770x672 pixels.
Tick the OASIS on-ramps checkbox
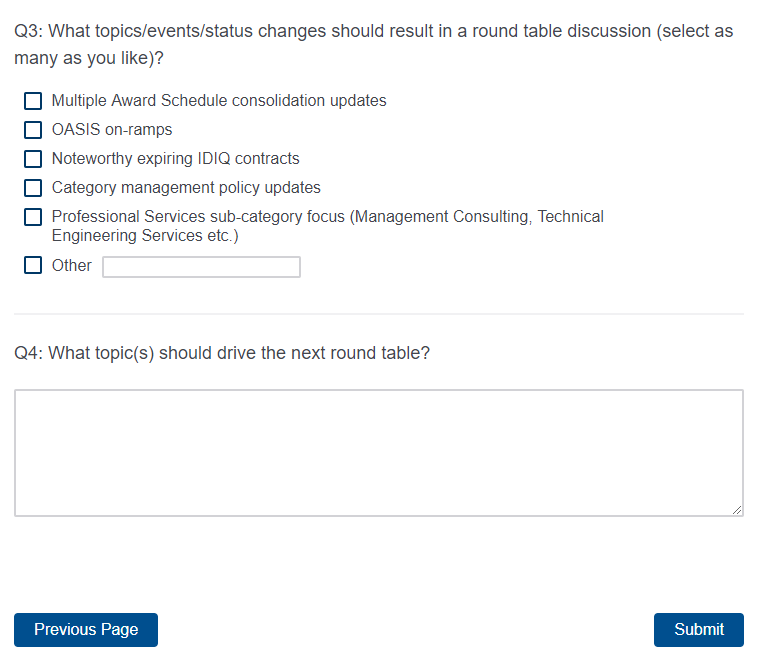(x=33, y=130)
